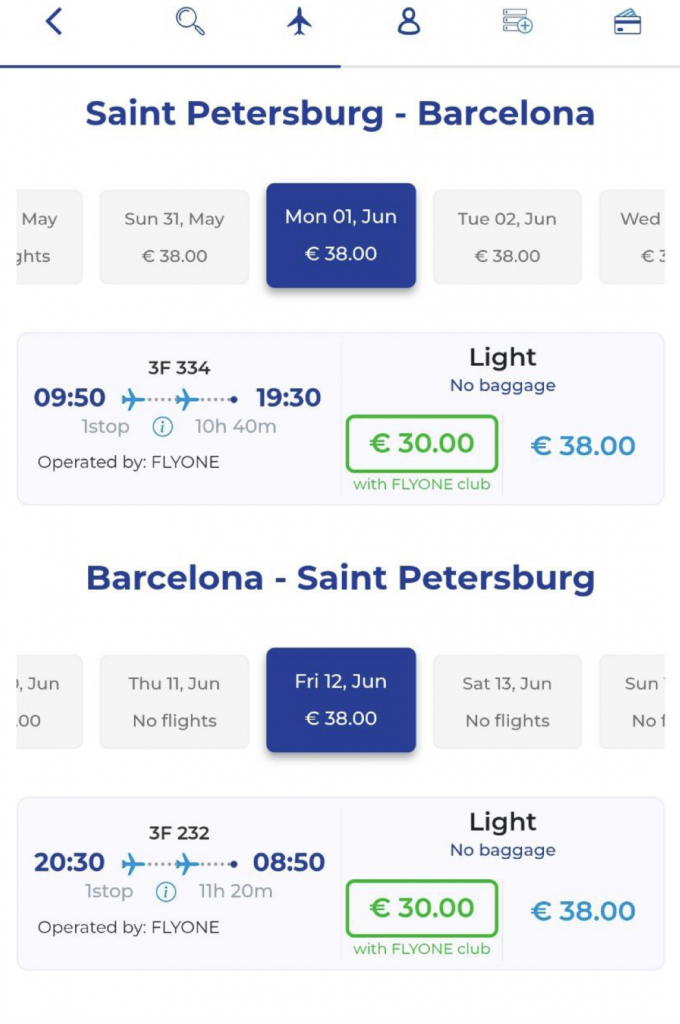Choose the Fri 12, Jun return date

341,699
